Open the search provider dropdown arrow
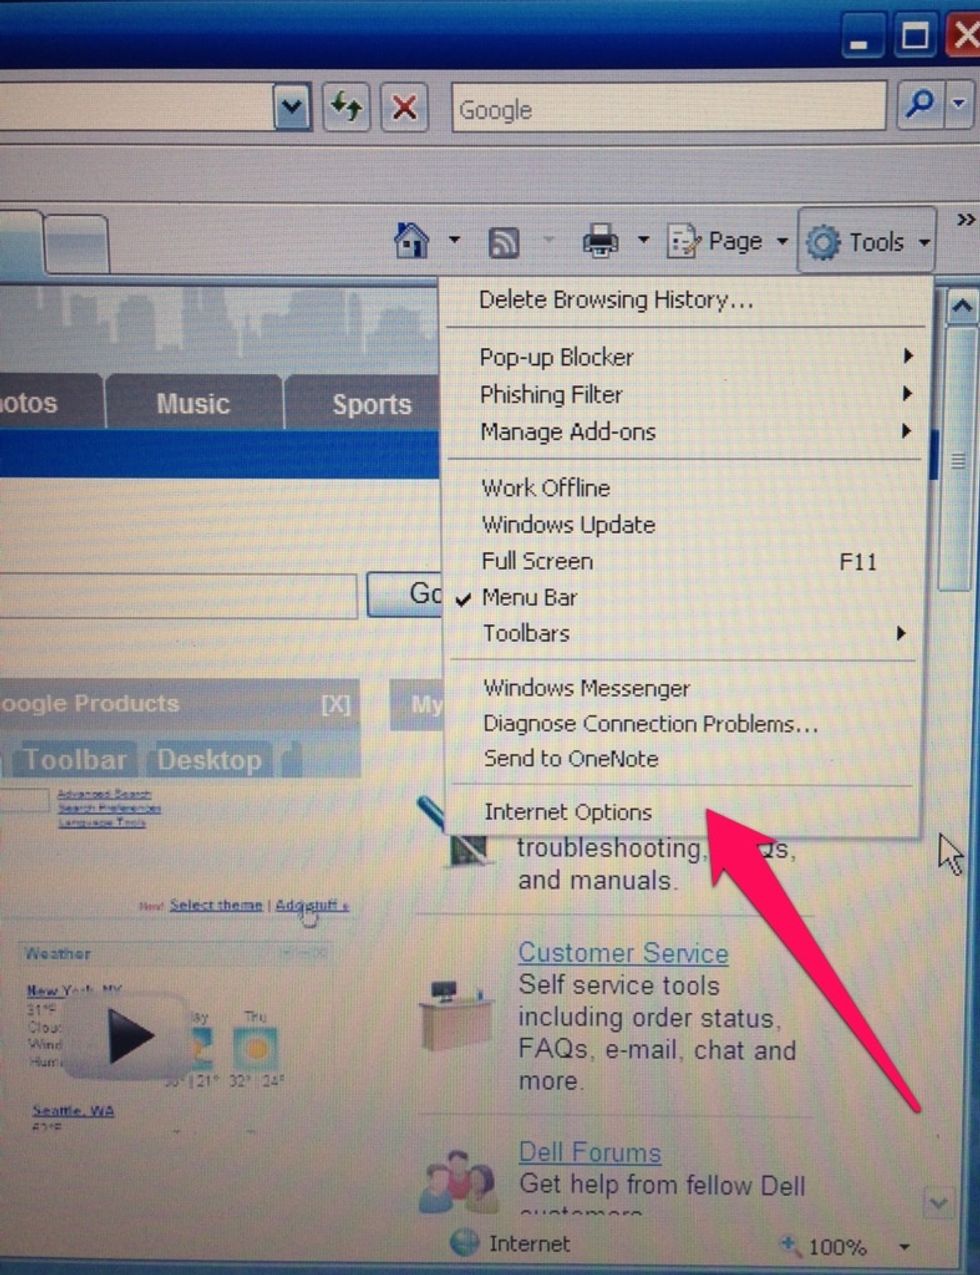 (958, 104)
